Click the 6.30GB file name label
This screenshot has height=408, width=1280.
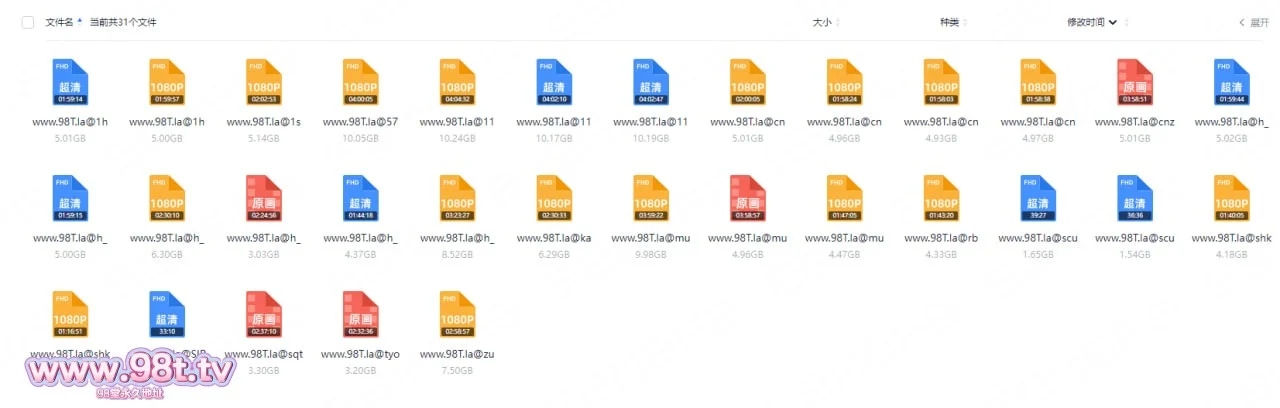click(x=166, y=238)
